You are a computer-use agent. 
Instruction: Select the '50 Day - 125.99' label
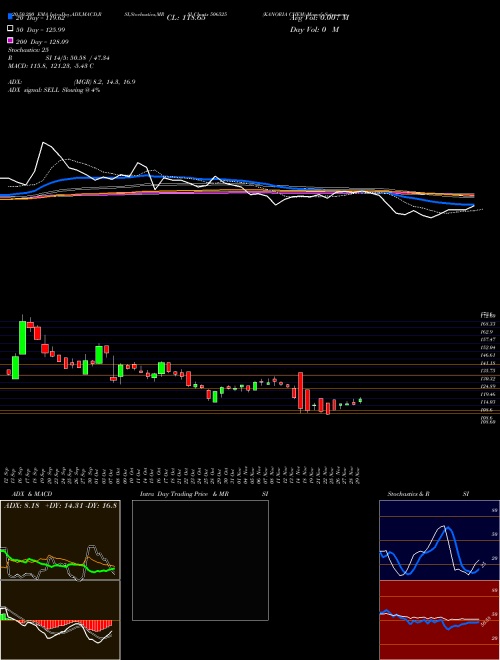click(41, 30)
